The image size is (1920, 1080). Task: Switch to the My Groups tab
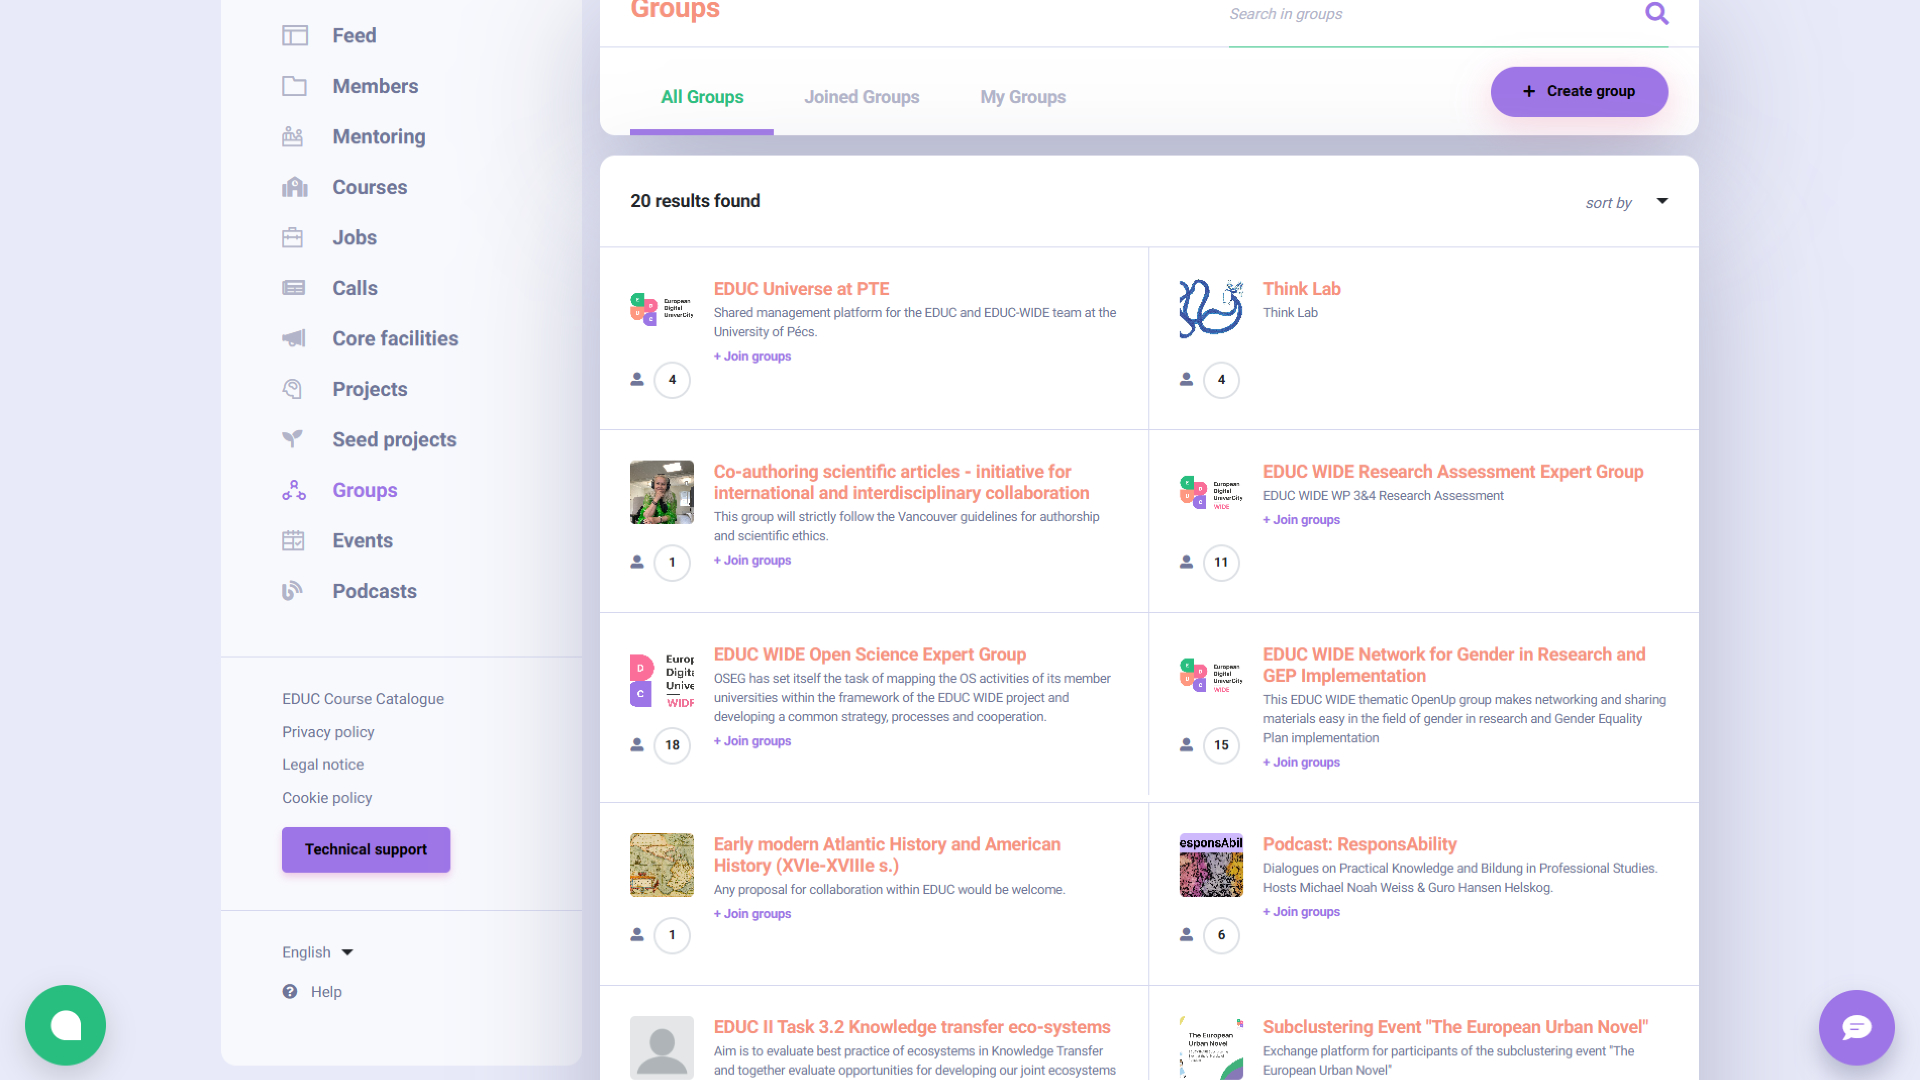click(x=1022, y=97)
